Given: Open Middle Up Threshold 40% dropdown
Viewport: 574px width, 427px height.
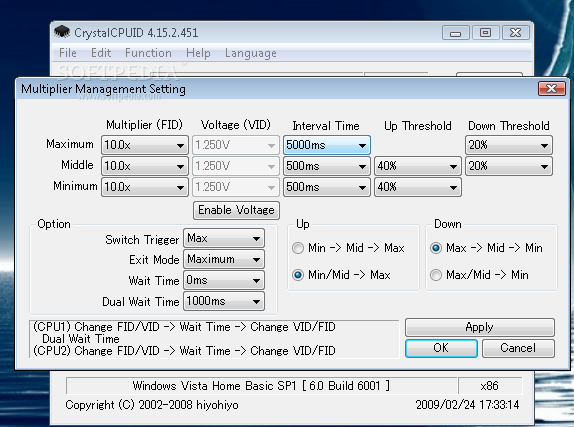Looking at the screenshot, I should pyautogui.click(x=418, y=166).
